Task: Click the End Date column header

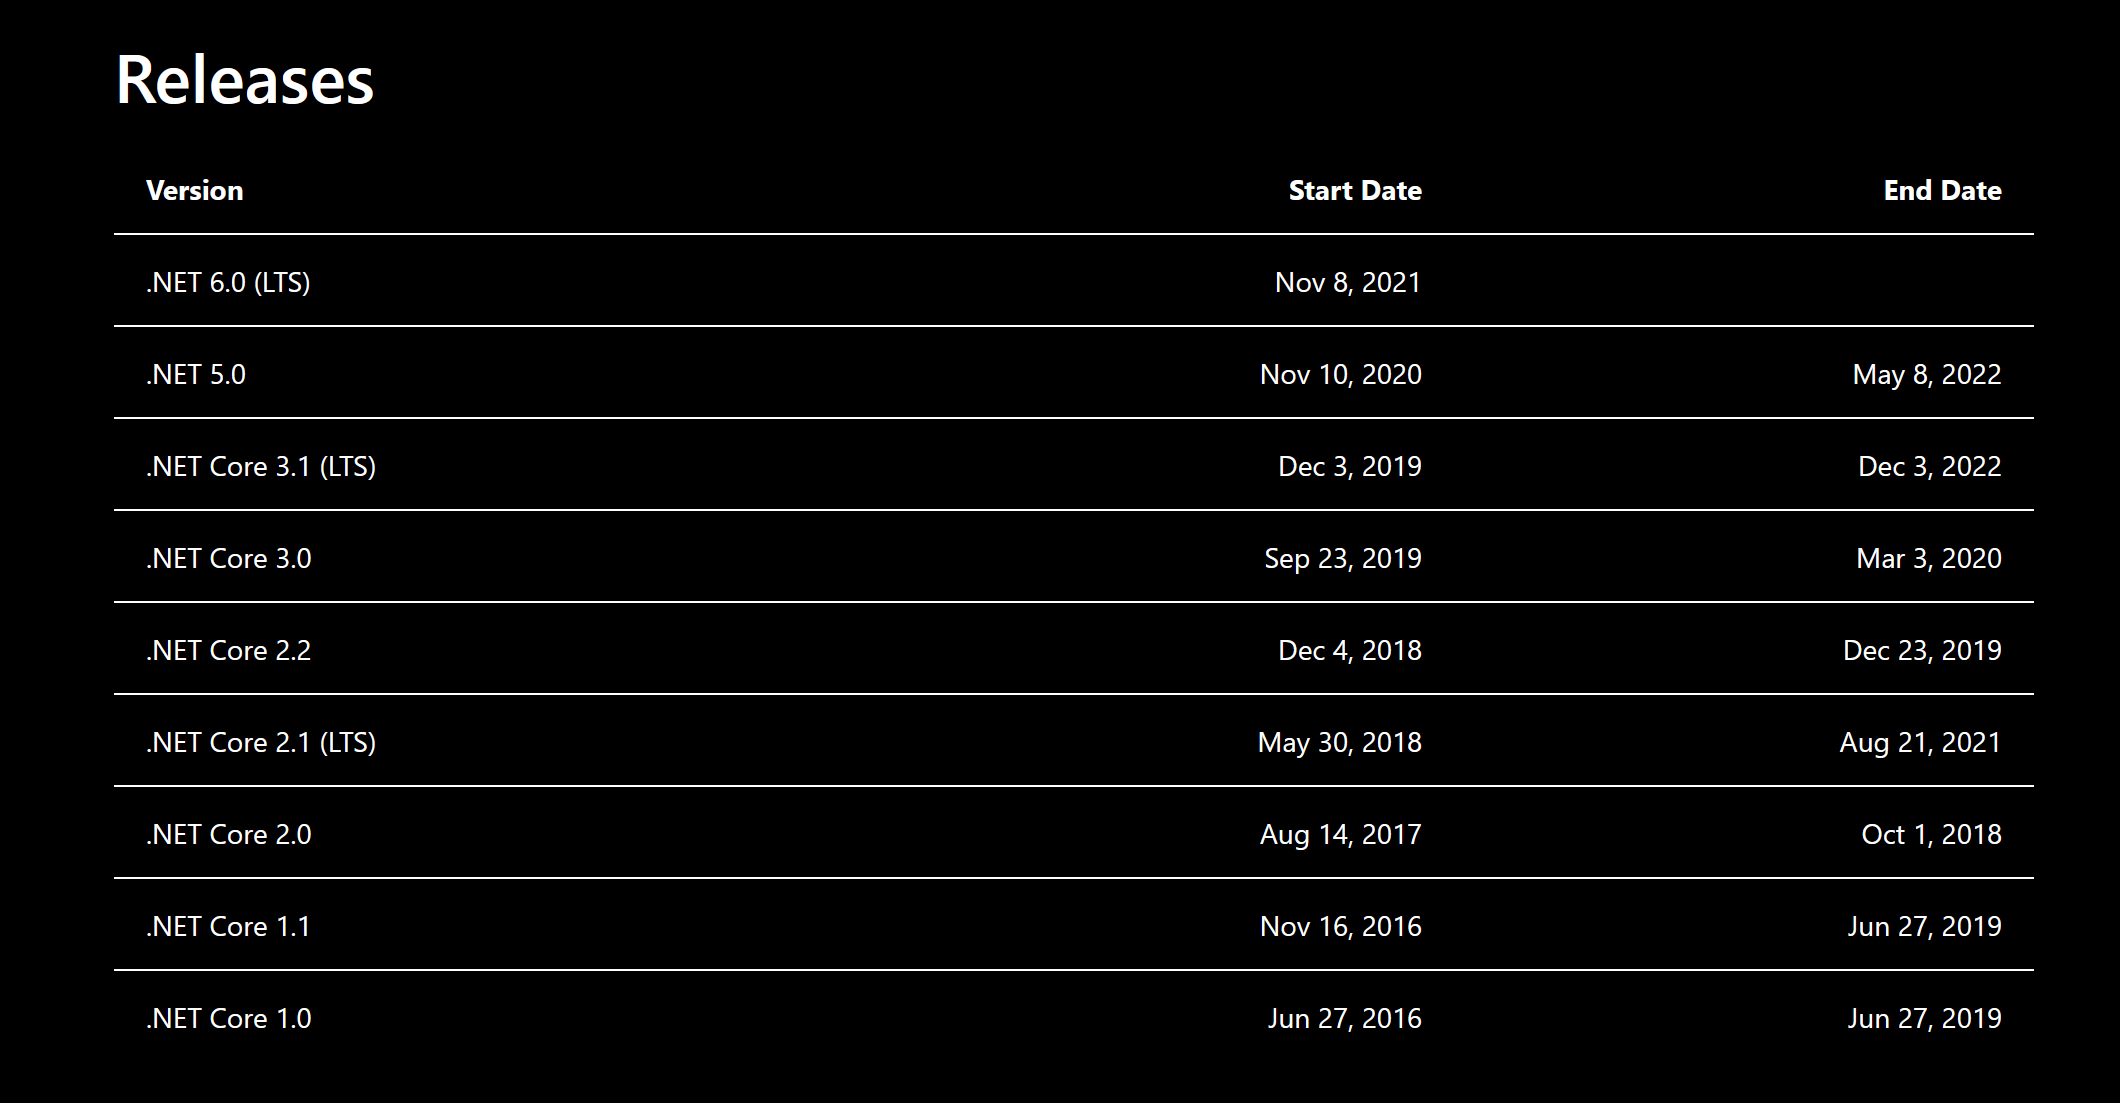Action: tap(1943, 191)
